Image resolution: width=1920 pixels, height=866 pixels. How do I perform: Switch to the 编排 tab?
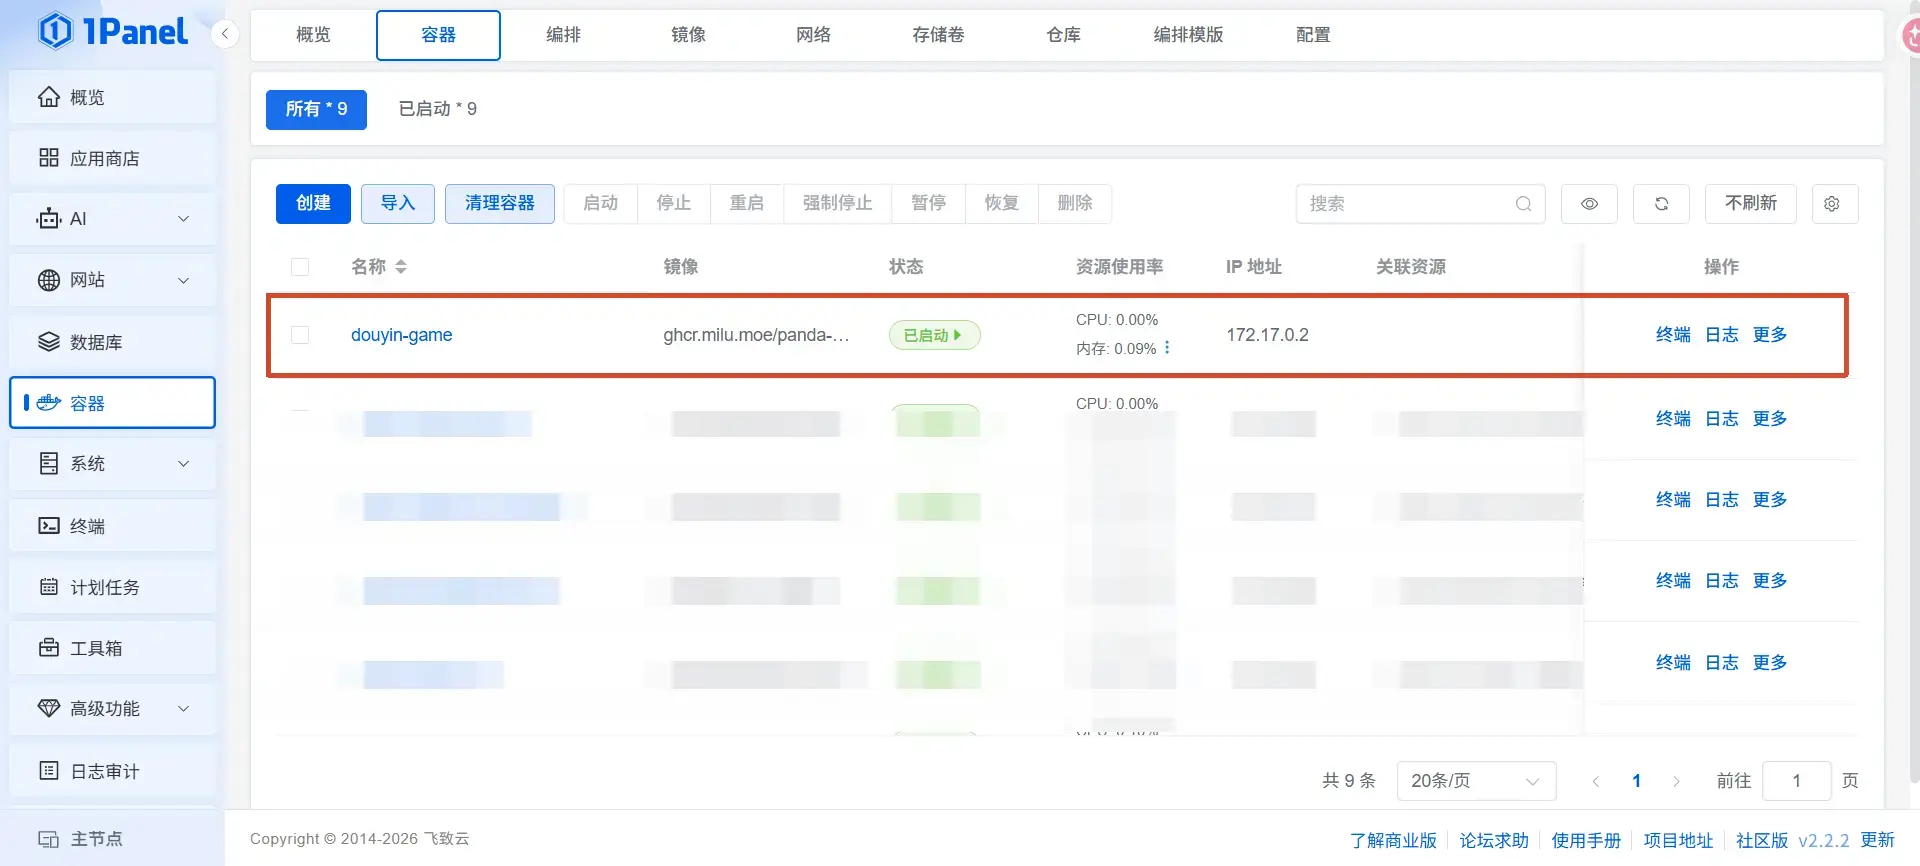(563, 35)
